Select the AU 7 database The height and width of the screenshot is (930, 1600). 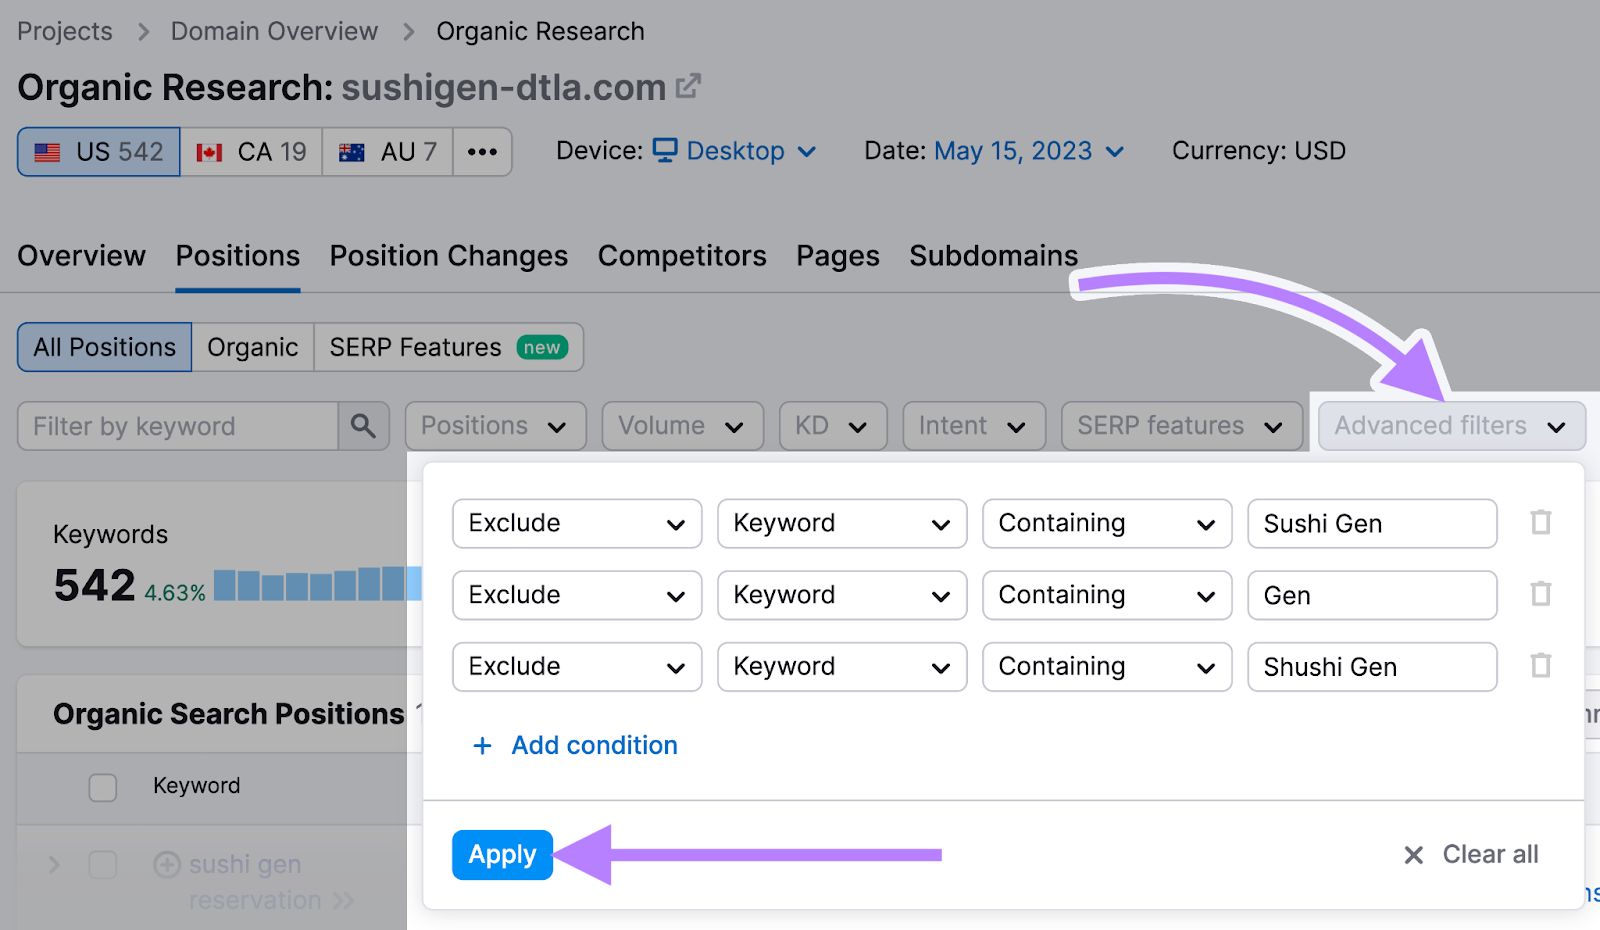coord(387,151)
